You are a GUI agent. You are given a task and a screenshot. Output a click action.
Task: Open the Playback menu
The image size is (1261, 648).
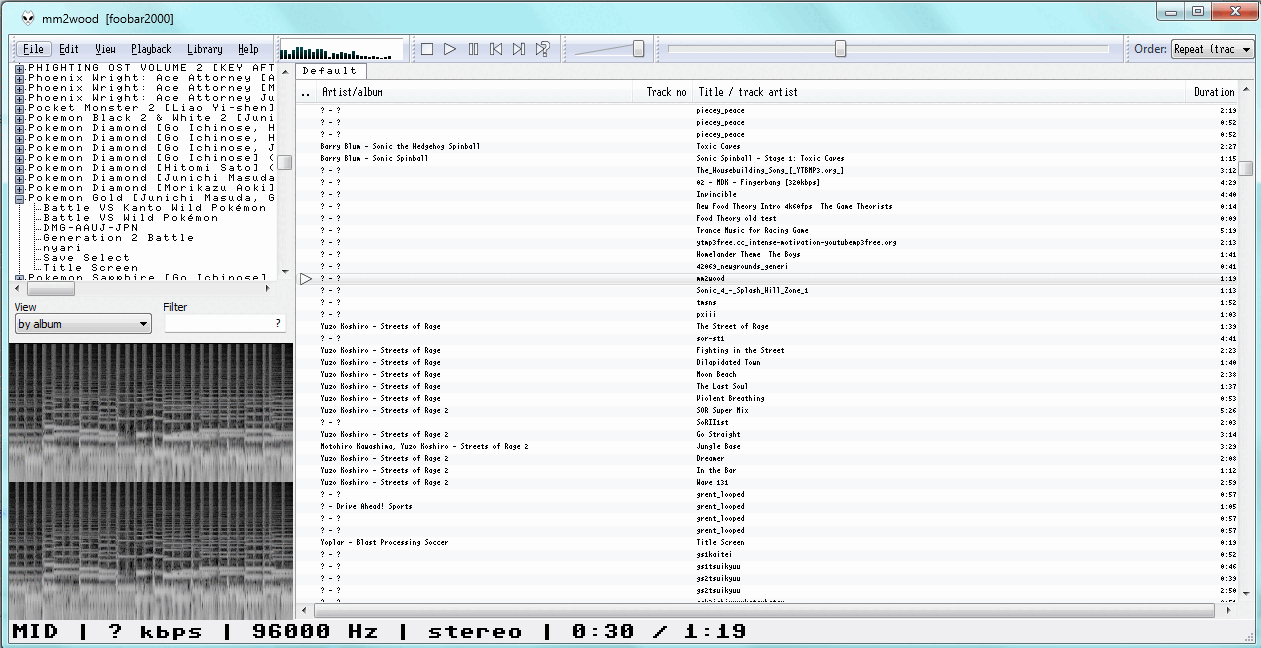click(x=151, y=48)
